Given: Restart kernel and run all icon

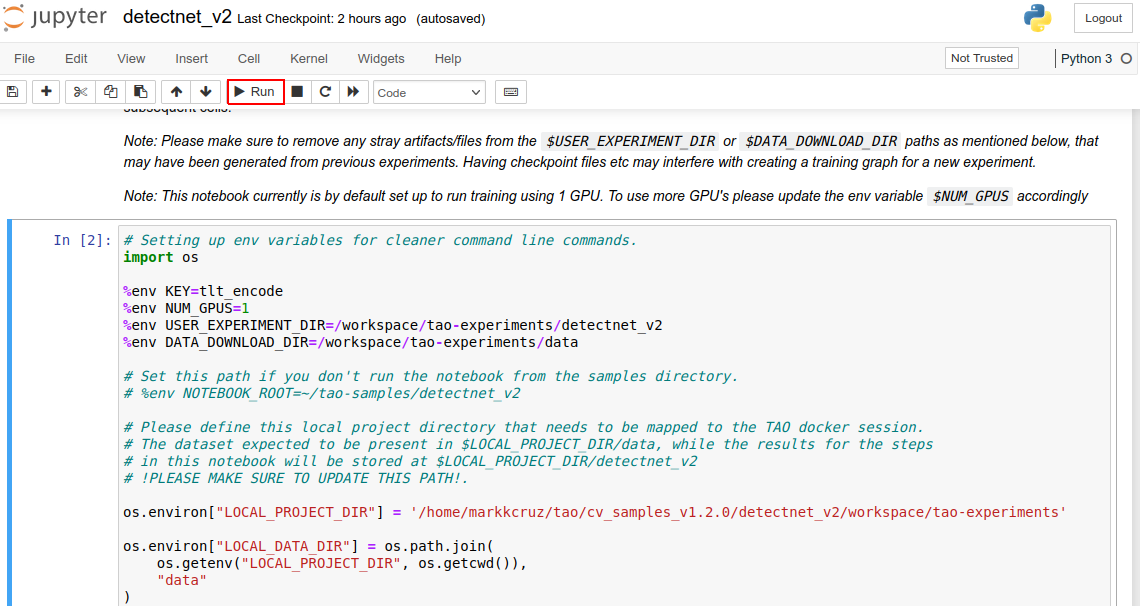Looking at the screenshot, I should 353,92.
